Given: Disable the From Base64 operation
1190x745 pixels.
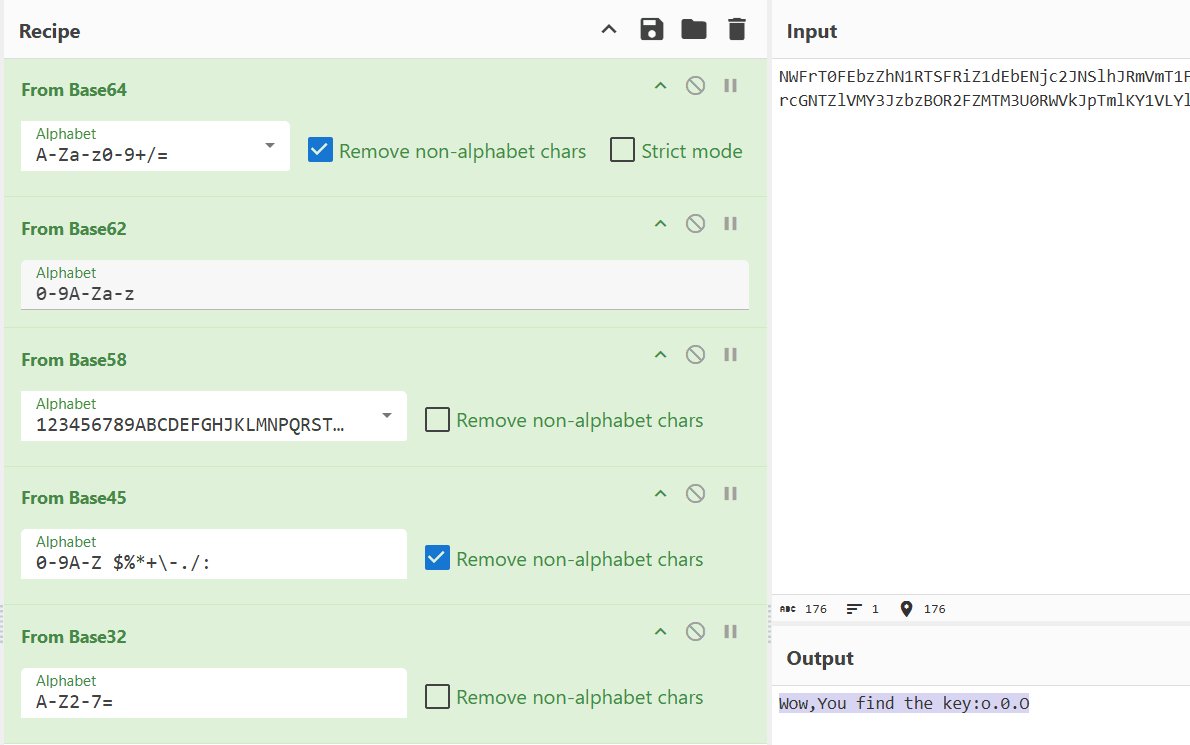Looking at the screenshot, I should pyautogui.click(x=695, y=86).
